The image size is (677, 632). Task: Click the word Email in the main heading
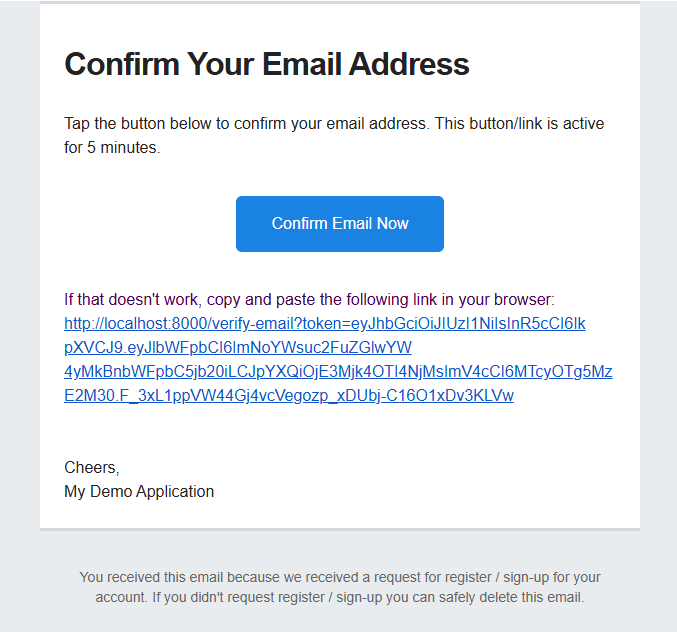tap(302, 64)
